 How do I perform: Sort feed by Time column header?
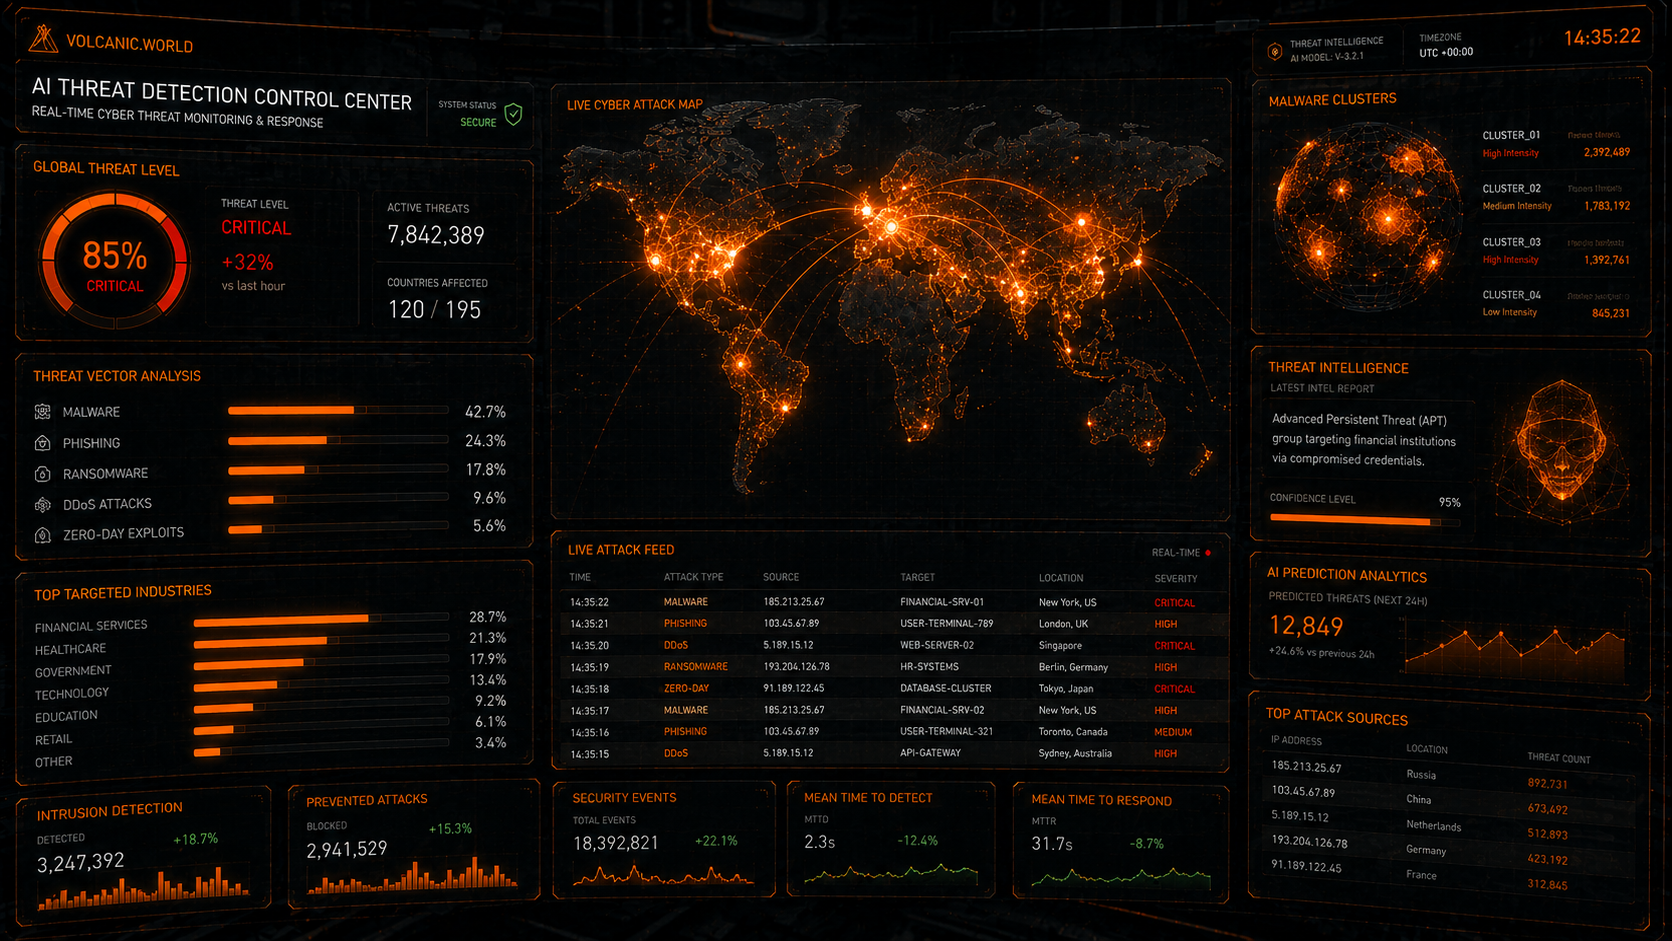click(580, 577)
